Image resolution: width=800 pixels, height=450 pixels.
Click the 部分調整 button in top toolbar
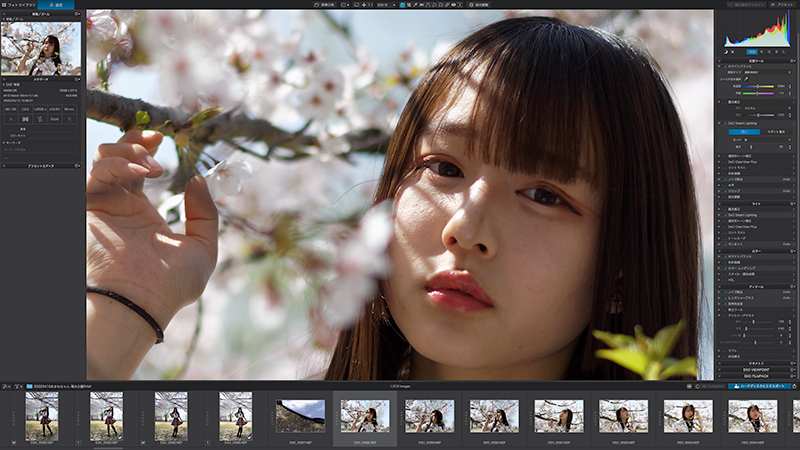[479, 5]
